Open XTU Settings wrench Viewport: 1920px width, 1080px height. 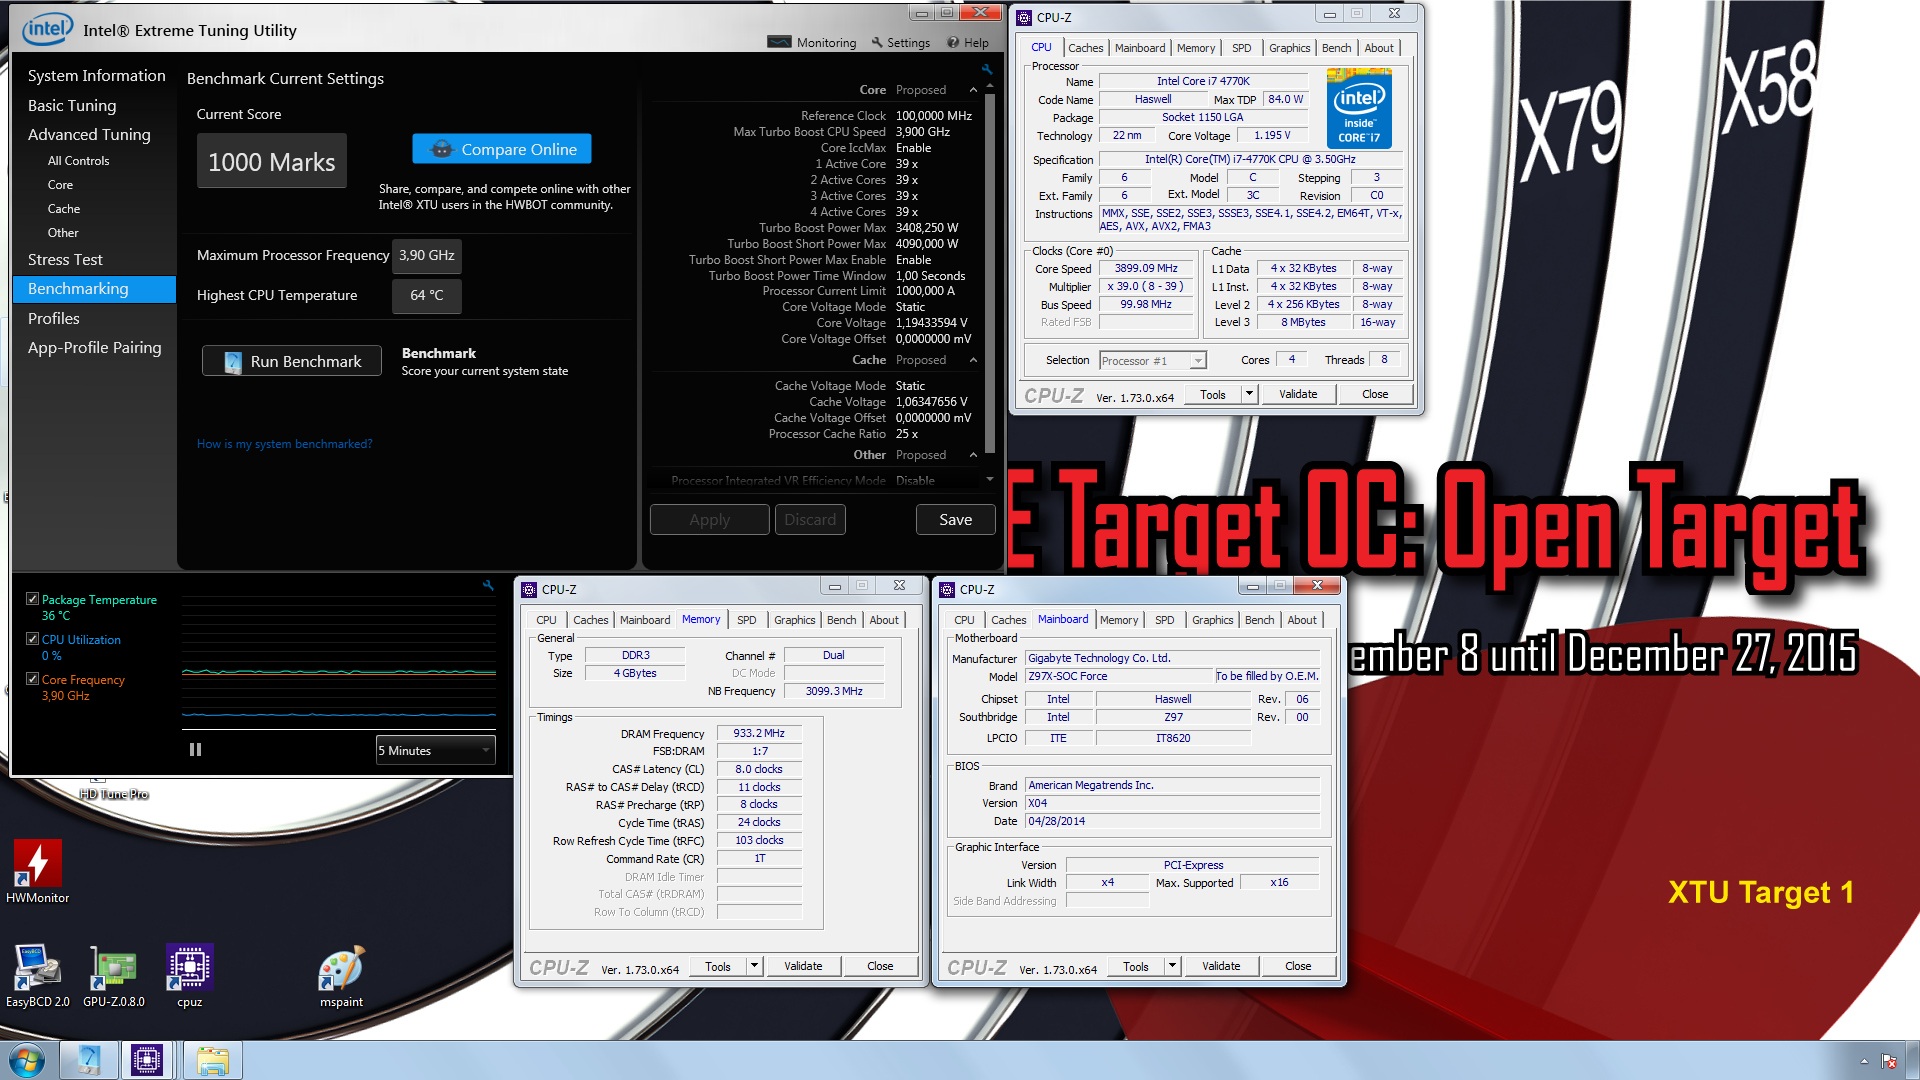pyautogui.click(x=877, y=42)
